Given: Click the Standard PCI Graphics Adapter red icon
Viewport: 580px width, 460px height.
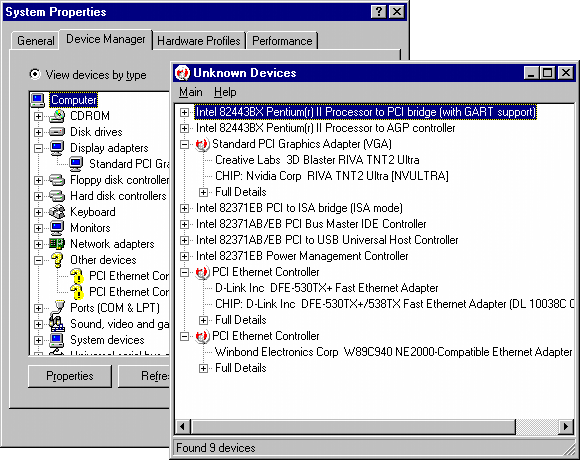Looking at the screenshot, I should point(202,144).
